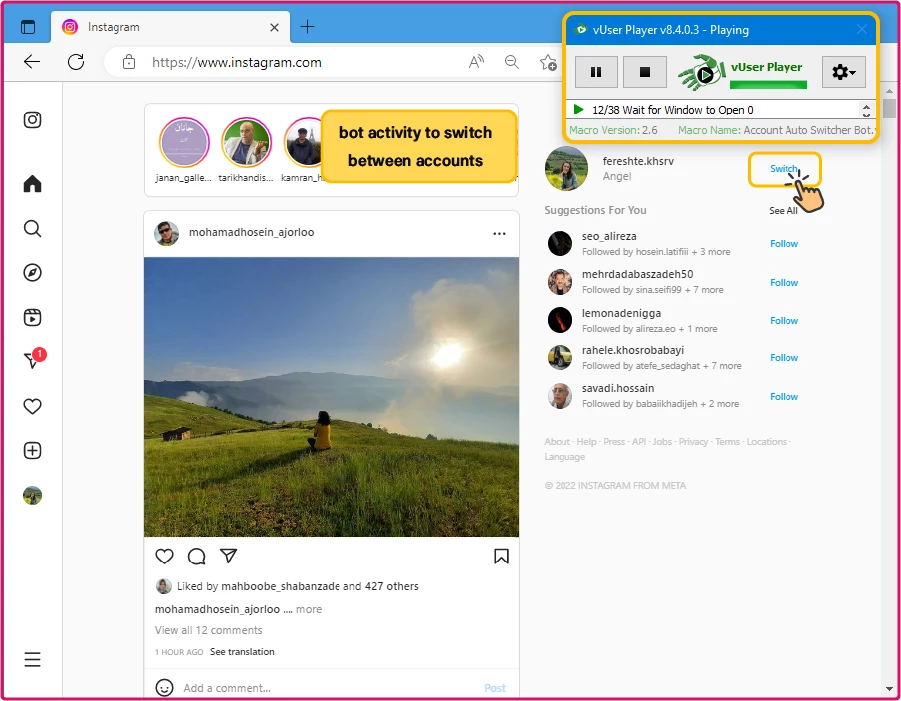Viewport: 901px width, 701px height.
Task: Pause the vUser Player macro
Action: tap(596, 72)
